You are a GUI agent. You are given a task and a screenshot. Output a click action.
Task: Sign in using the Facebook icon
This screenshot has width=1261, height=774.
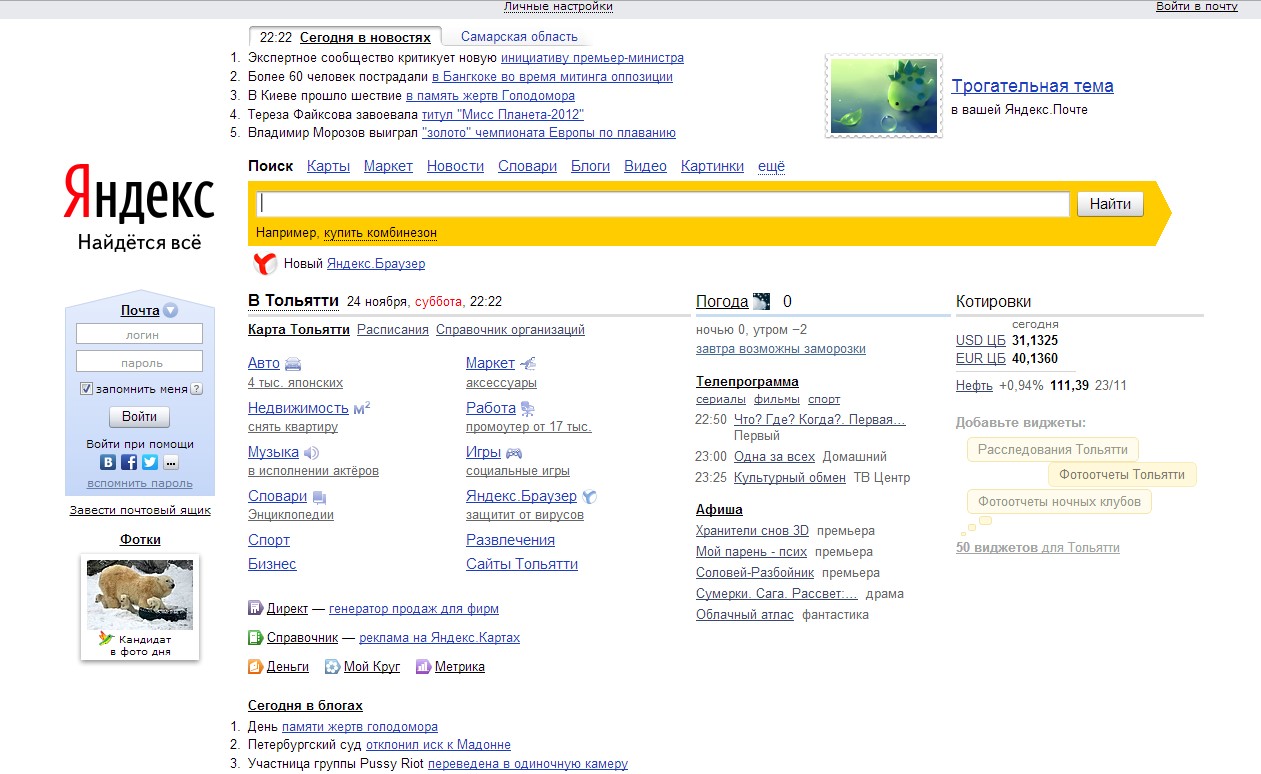click(129, 462)
